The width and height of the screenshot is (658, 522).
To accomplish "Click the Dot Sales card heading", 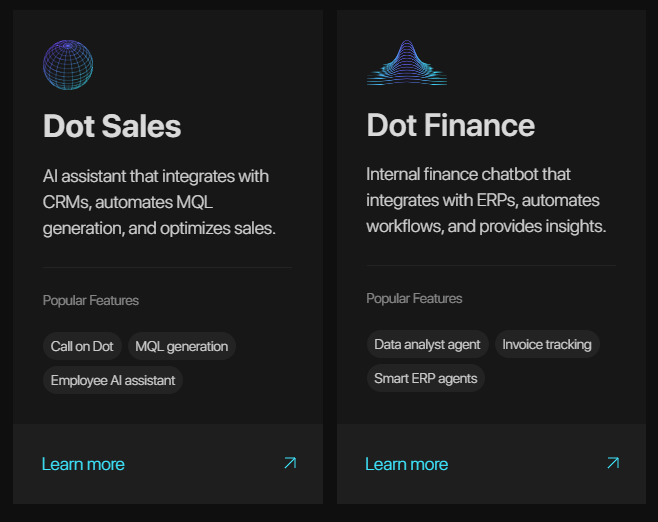I will 112,126.
